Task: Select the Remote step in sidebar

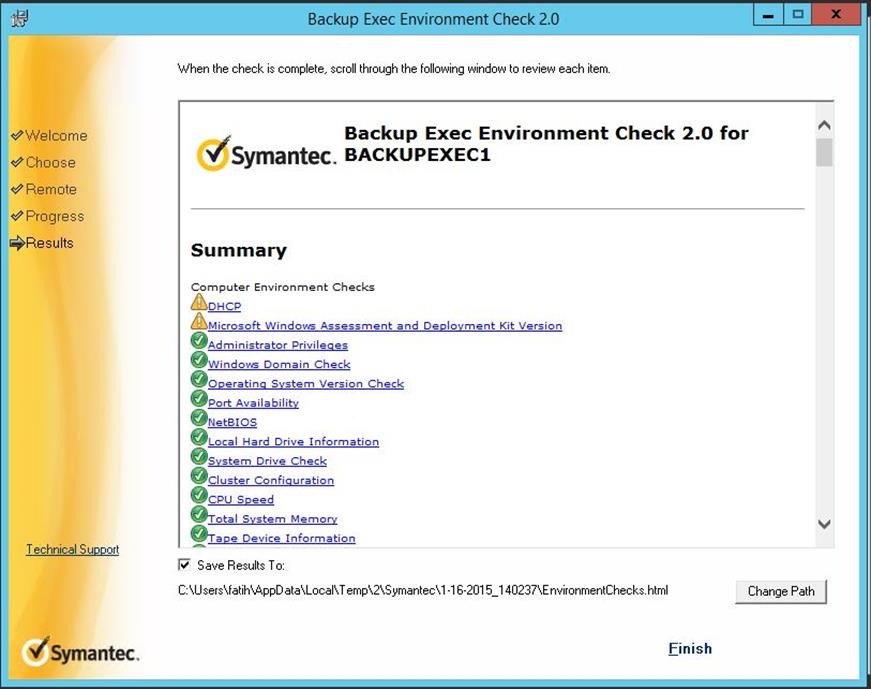Action: coord(51,189)
